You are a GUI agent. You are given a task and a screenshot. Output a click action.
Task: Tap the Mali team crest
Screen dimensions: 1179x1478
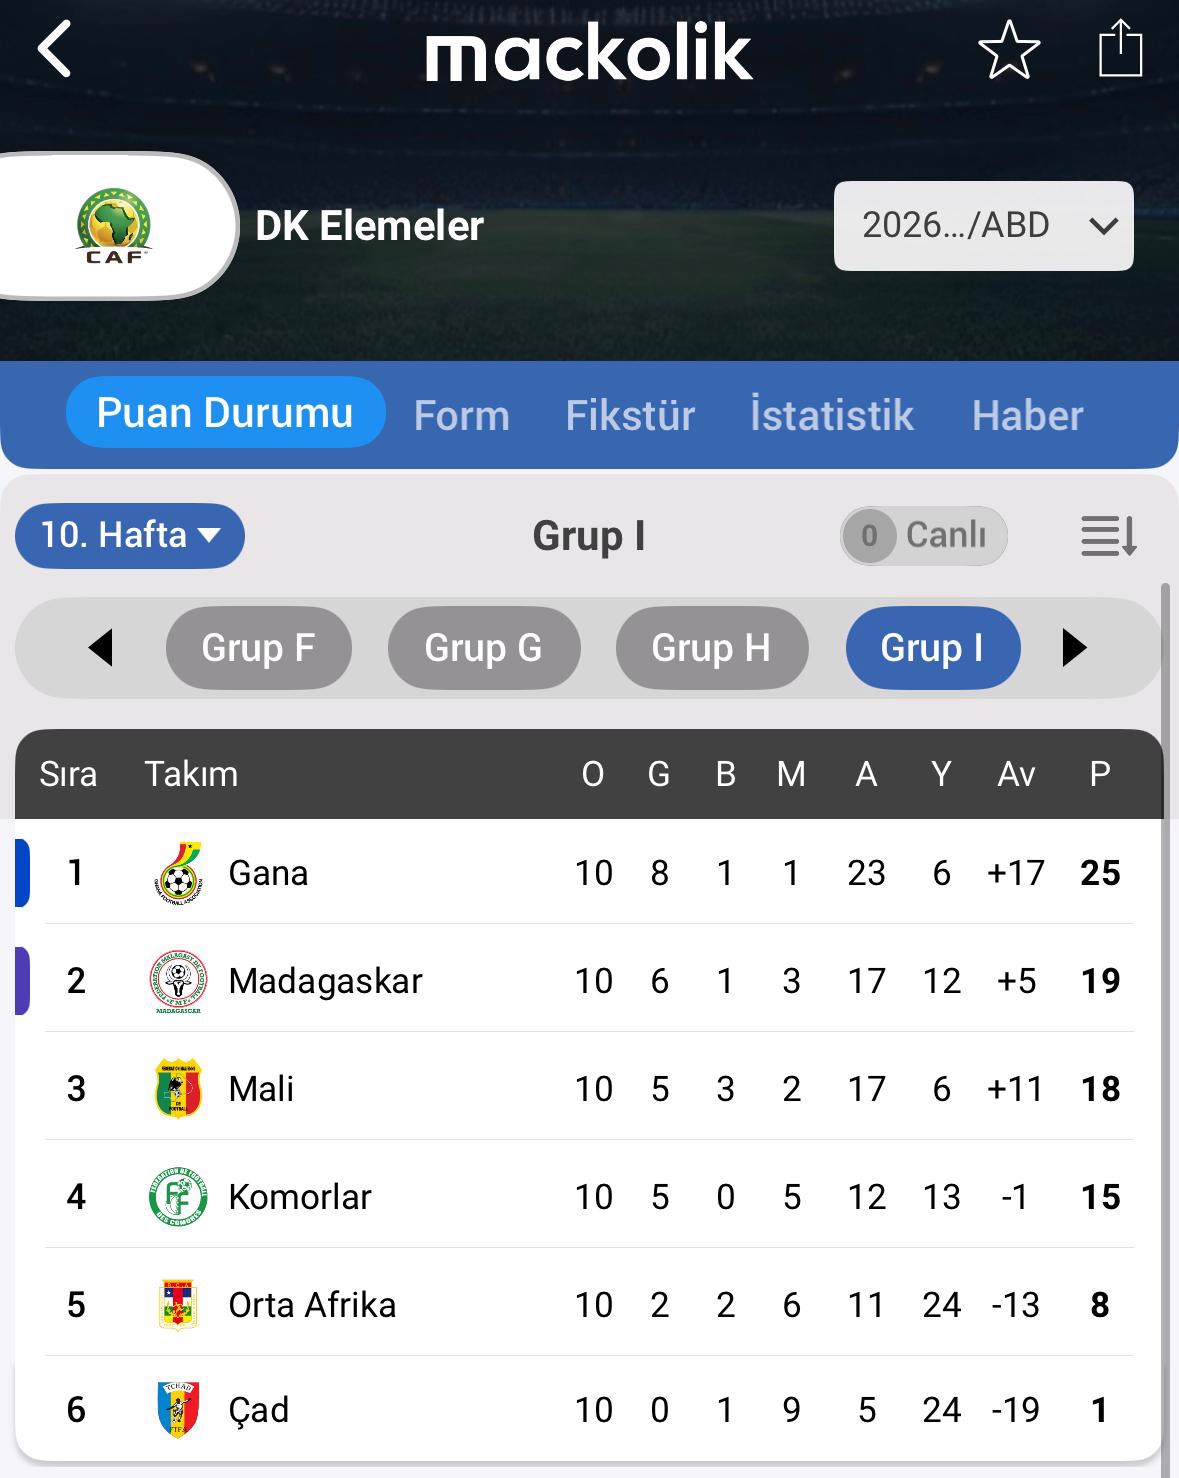click(178, 1089)
